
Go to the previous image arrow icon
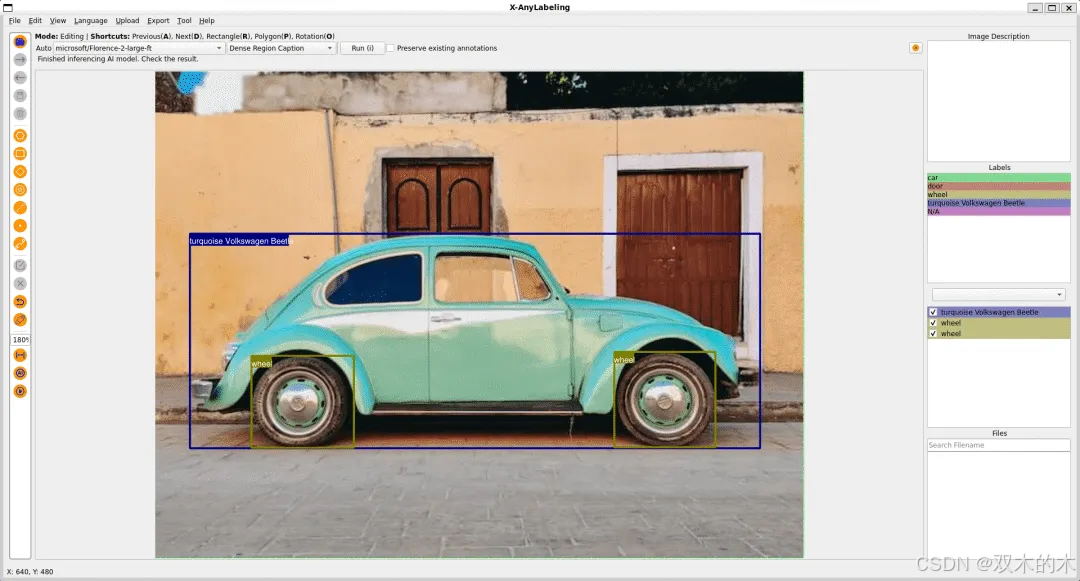(x=20, y=78)
